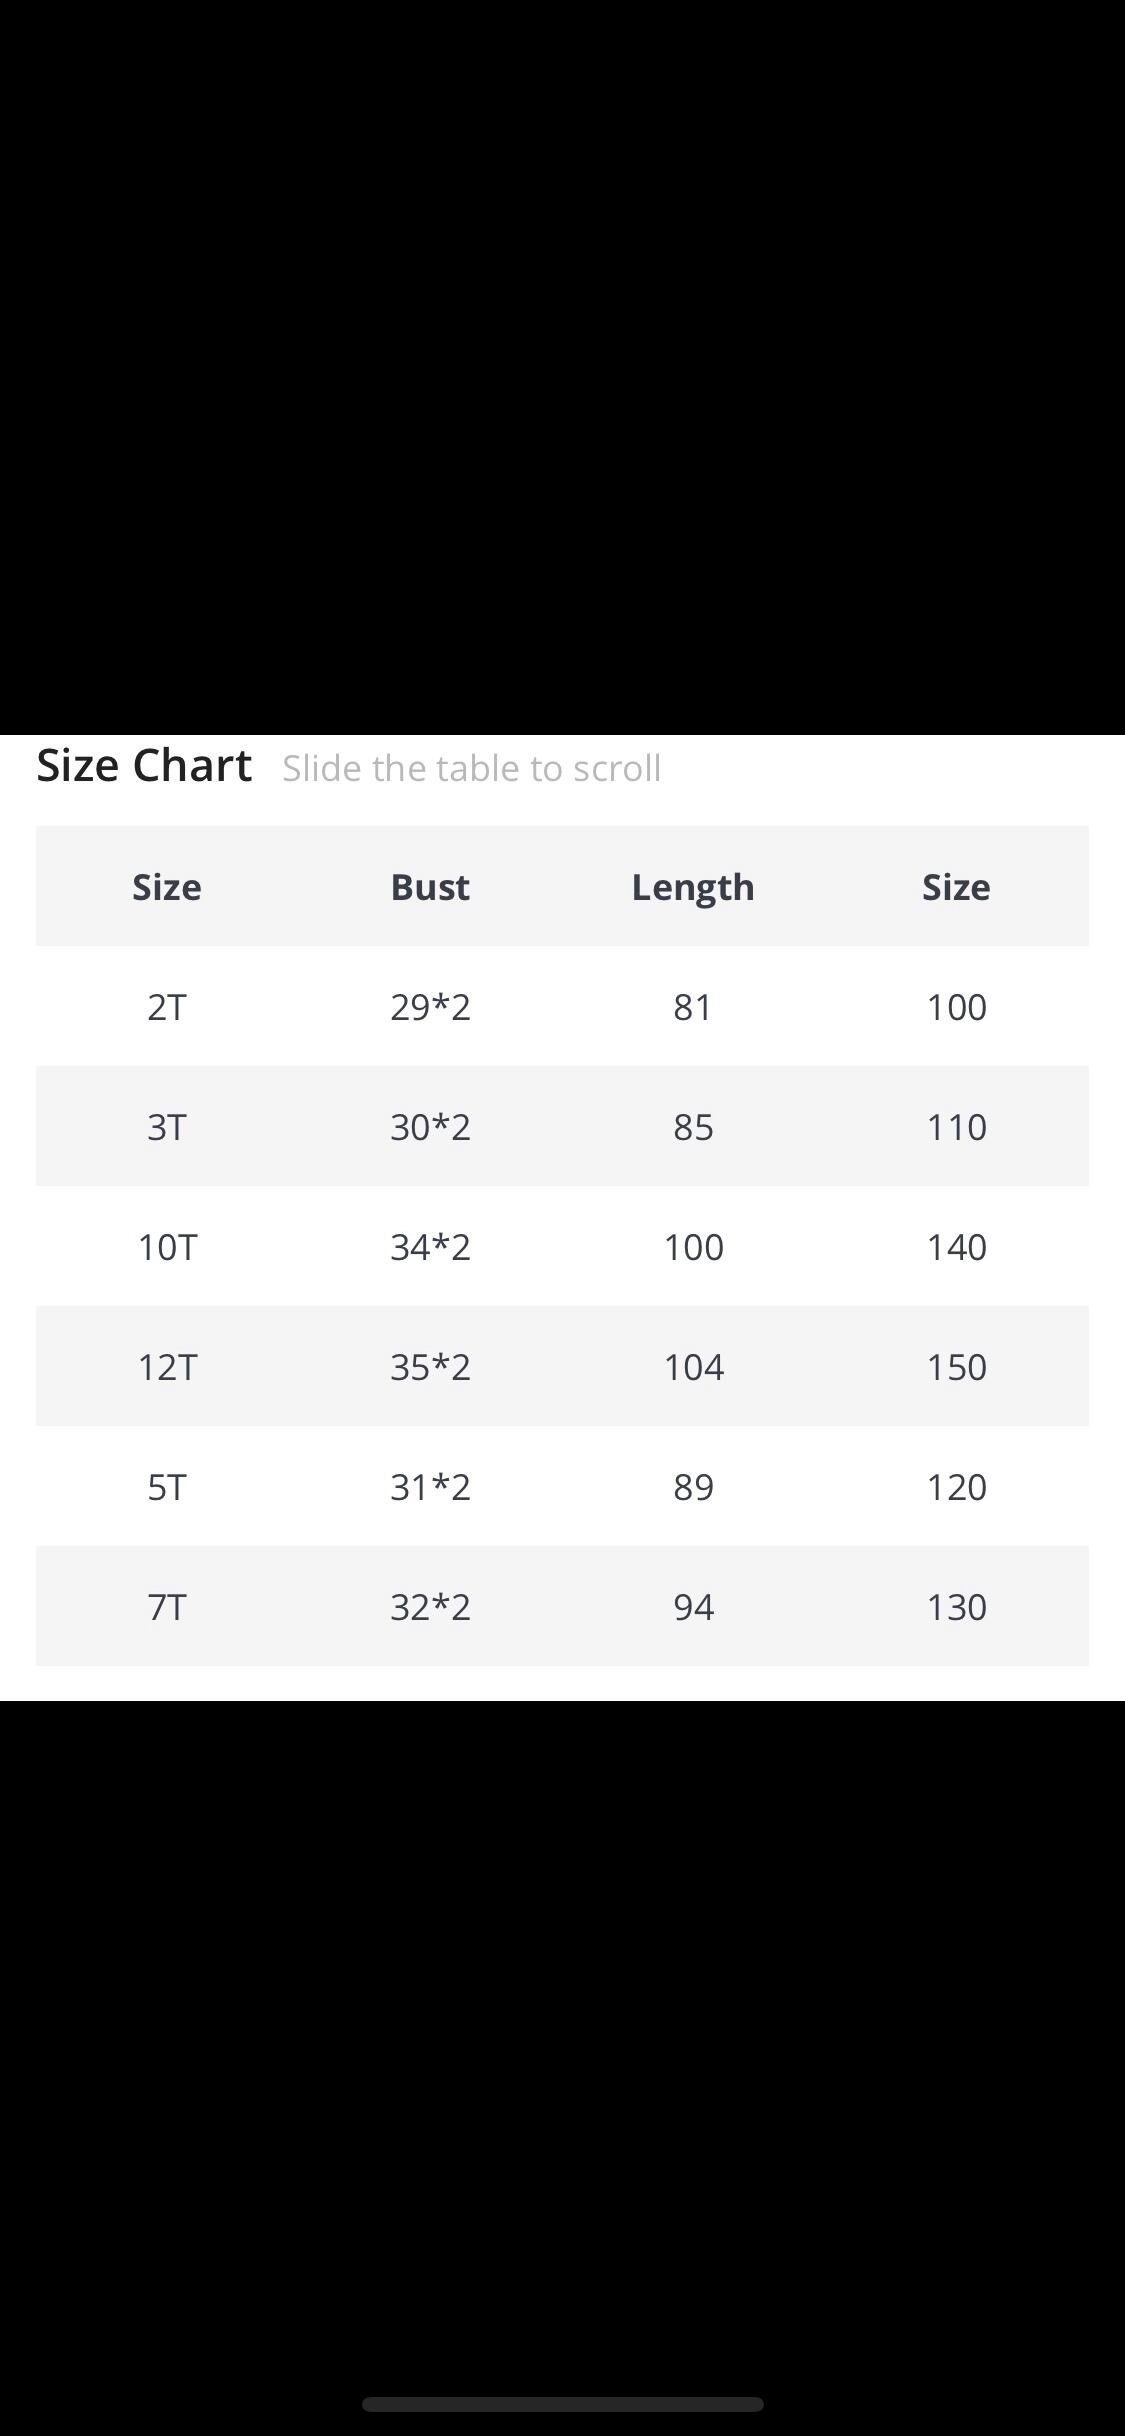Tap the Size header beside the Bust column

(167, 887)
